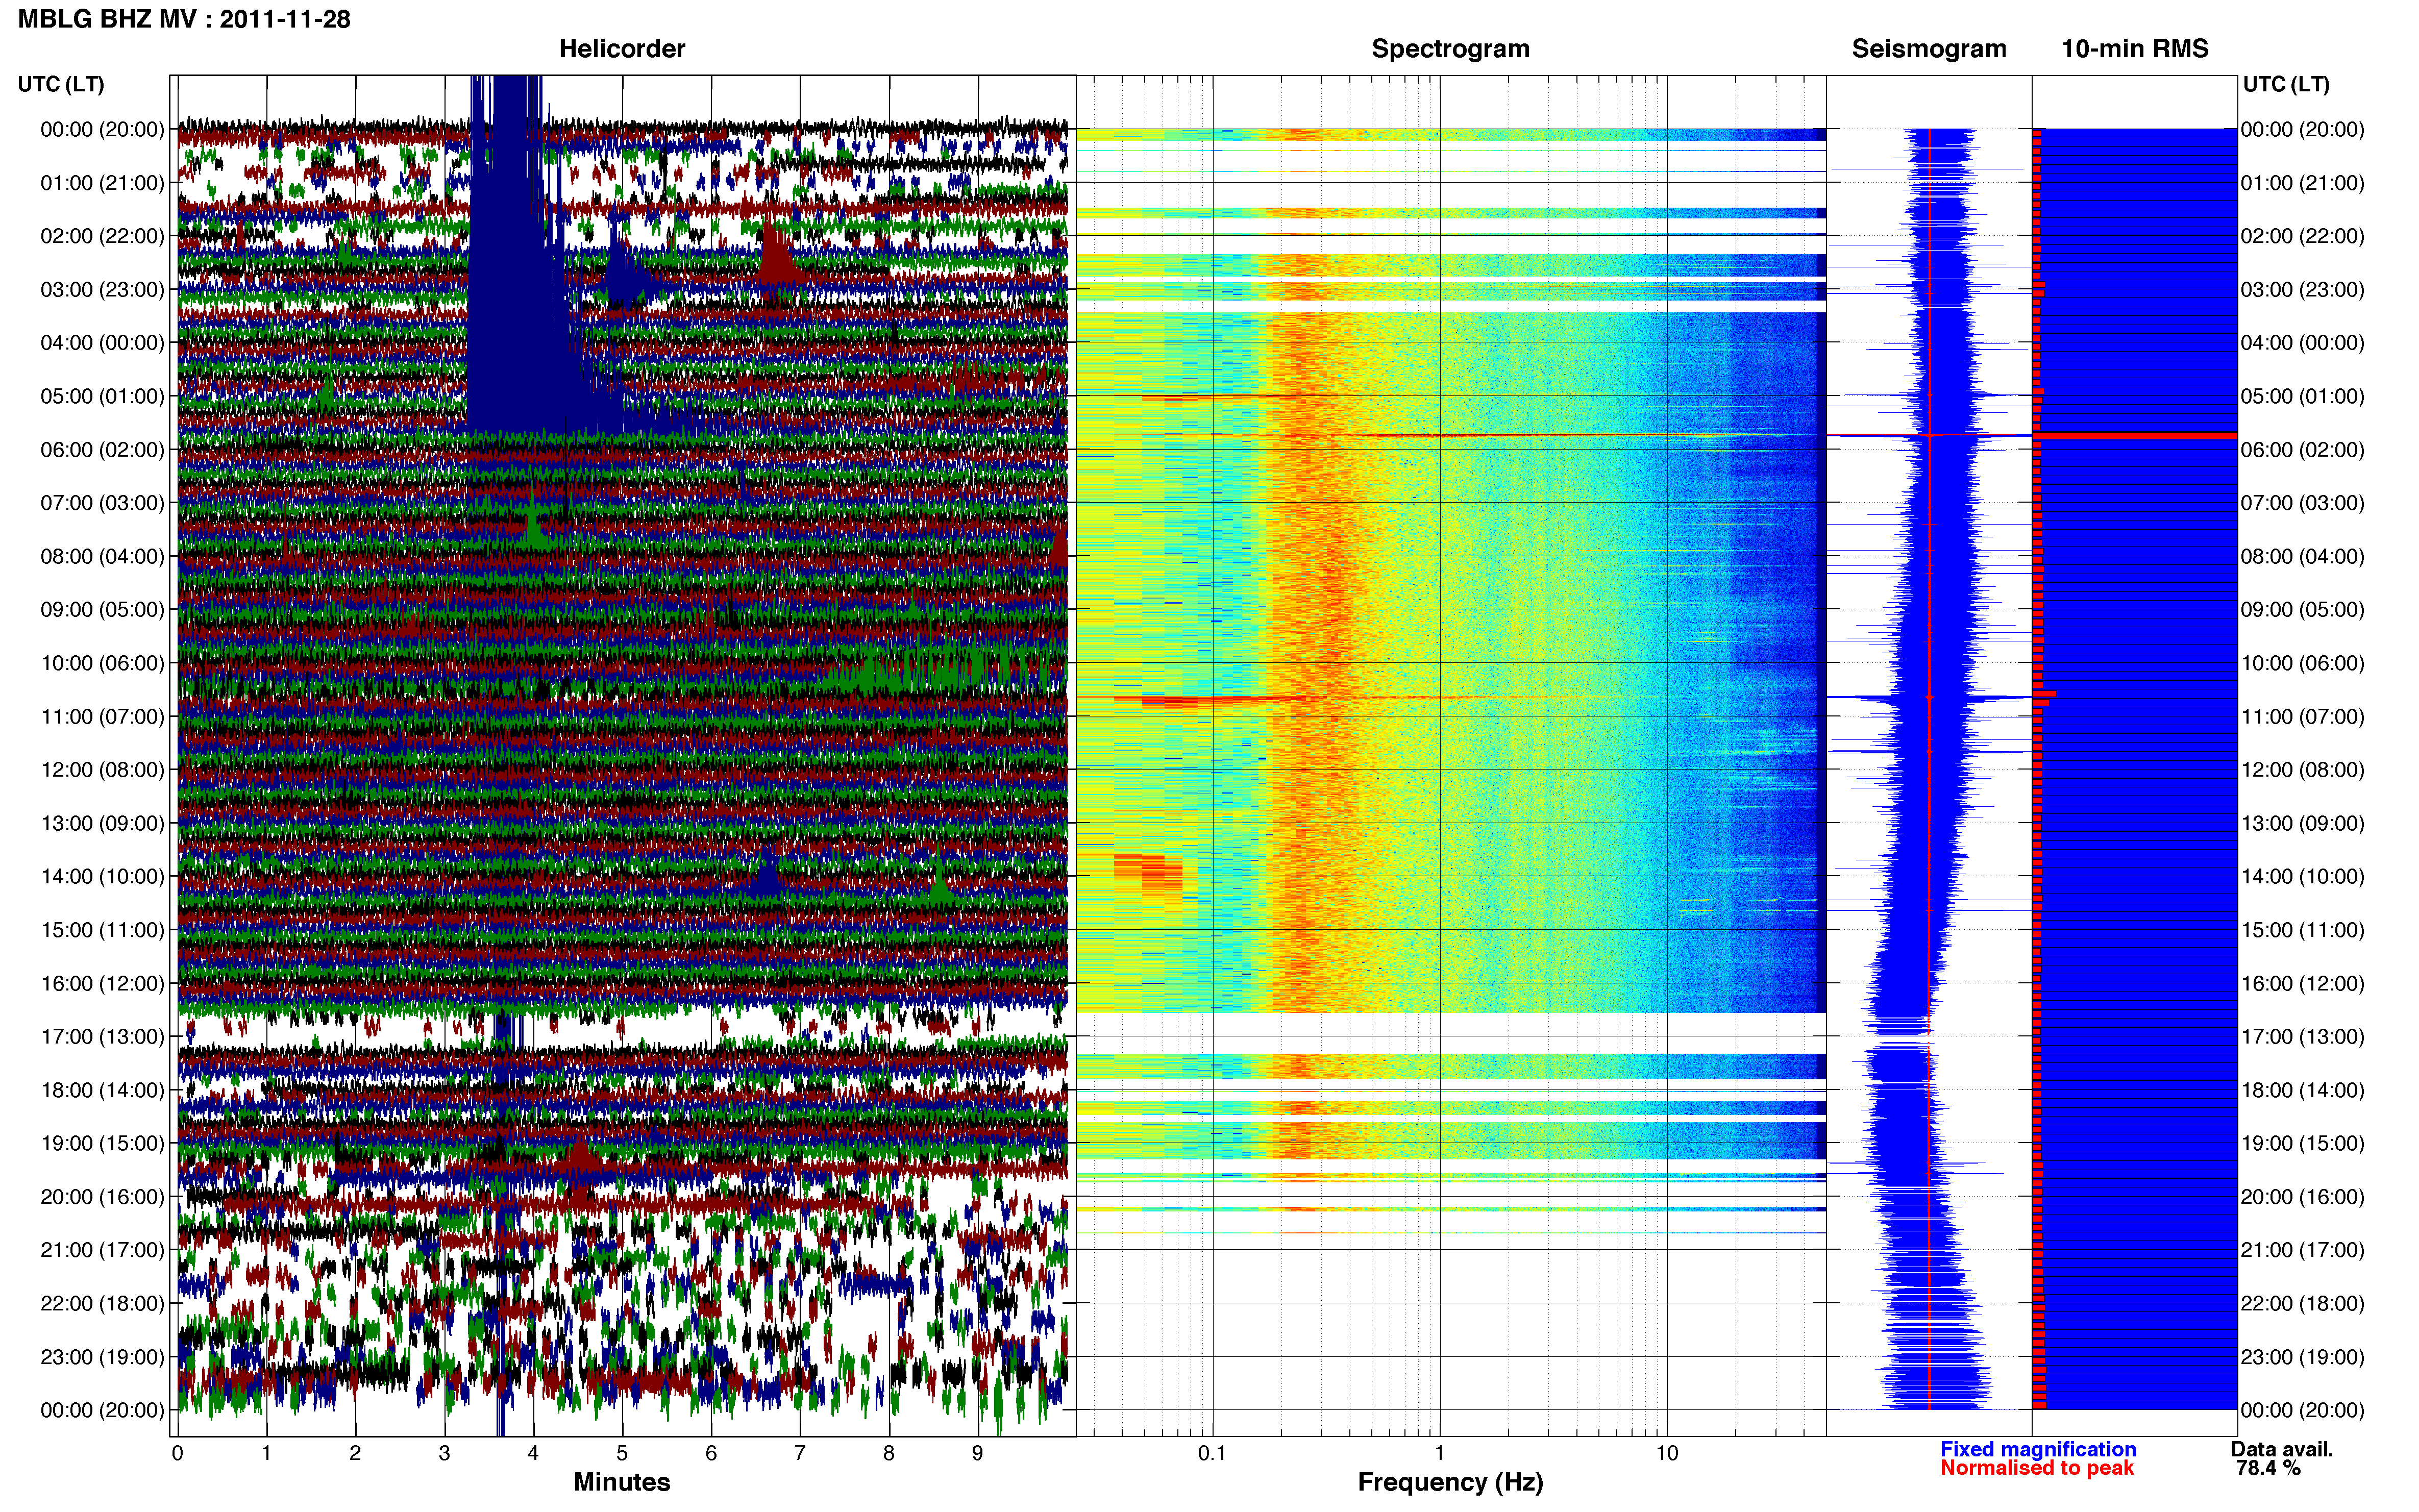Click the 'Normalised to peak' legend text

pyautogui.click(x=2036, y=1468)
